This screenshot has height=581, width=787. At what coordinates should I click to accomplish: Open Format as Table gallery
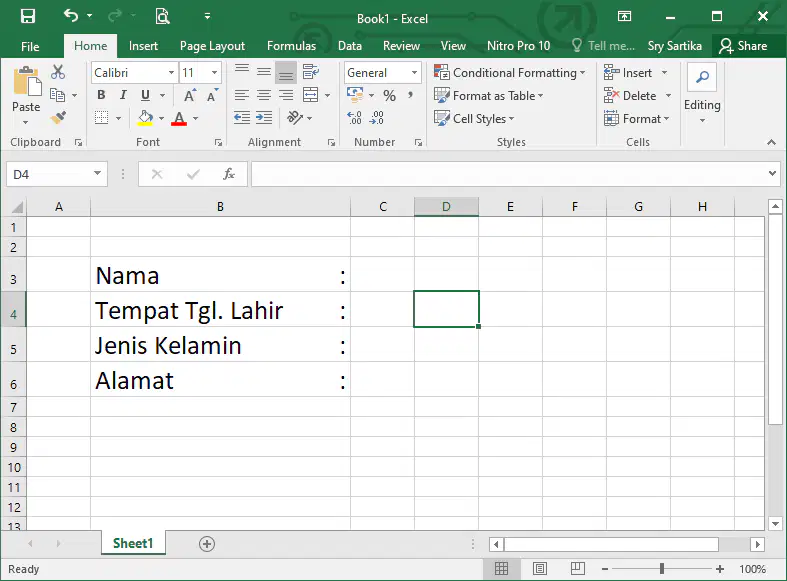pos(488,95)
